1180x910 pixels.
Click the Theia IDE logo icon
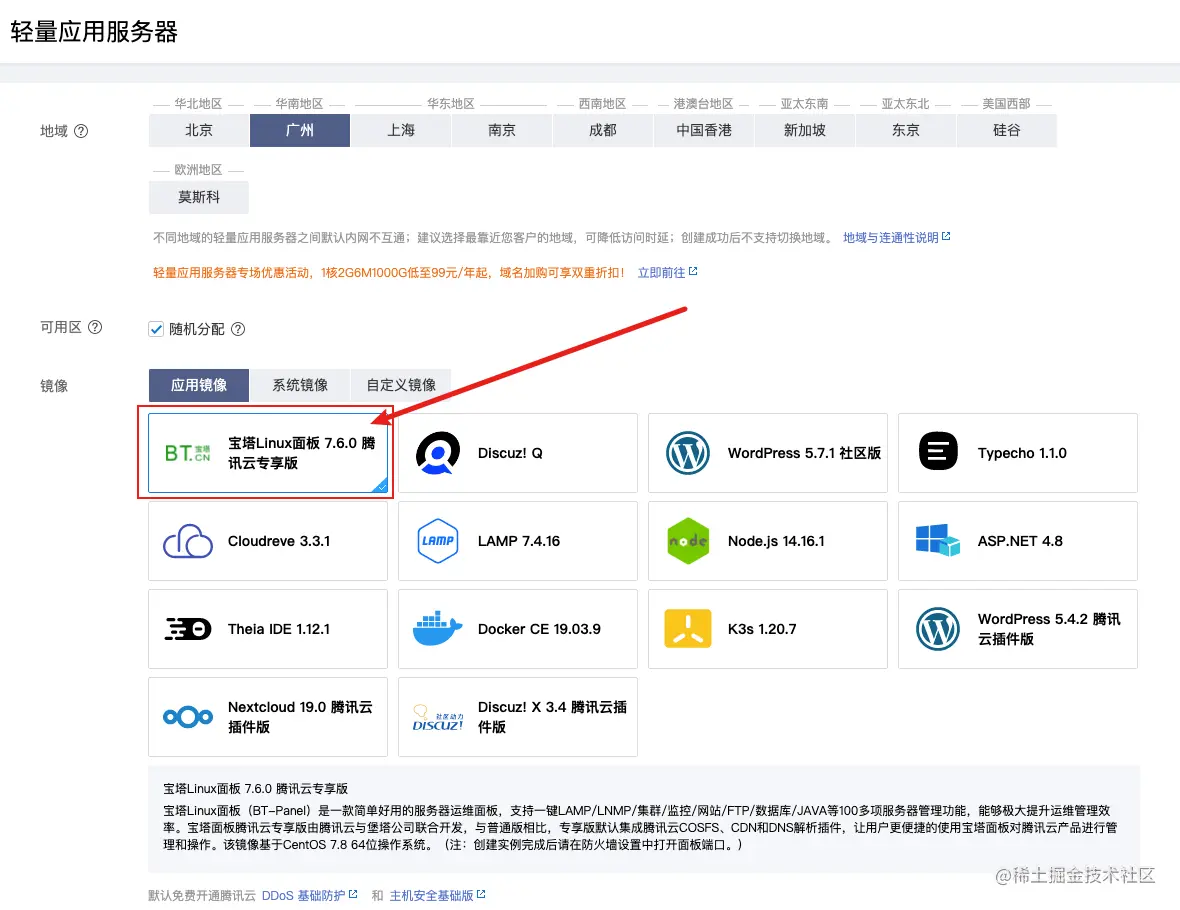coord(187,628)
